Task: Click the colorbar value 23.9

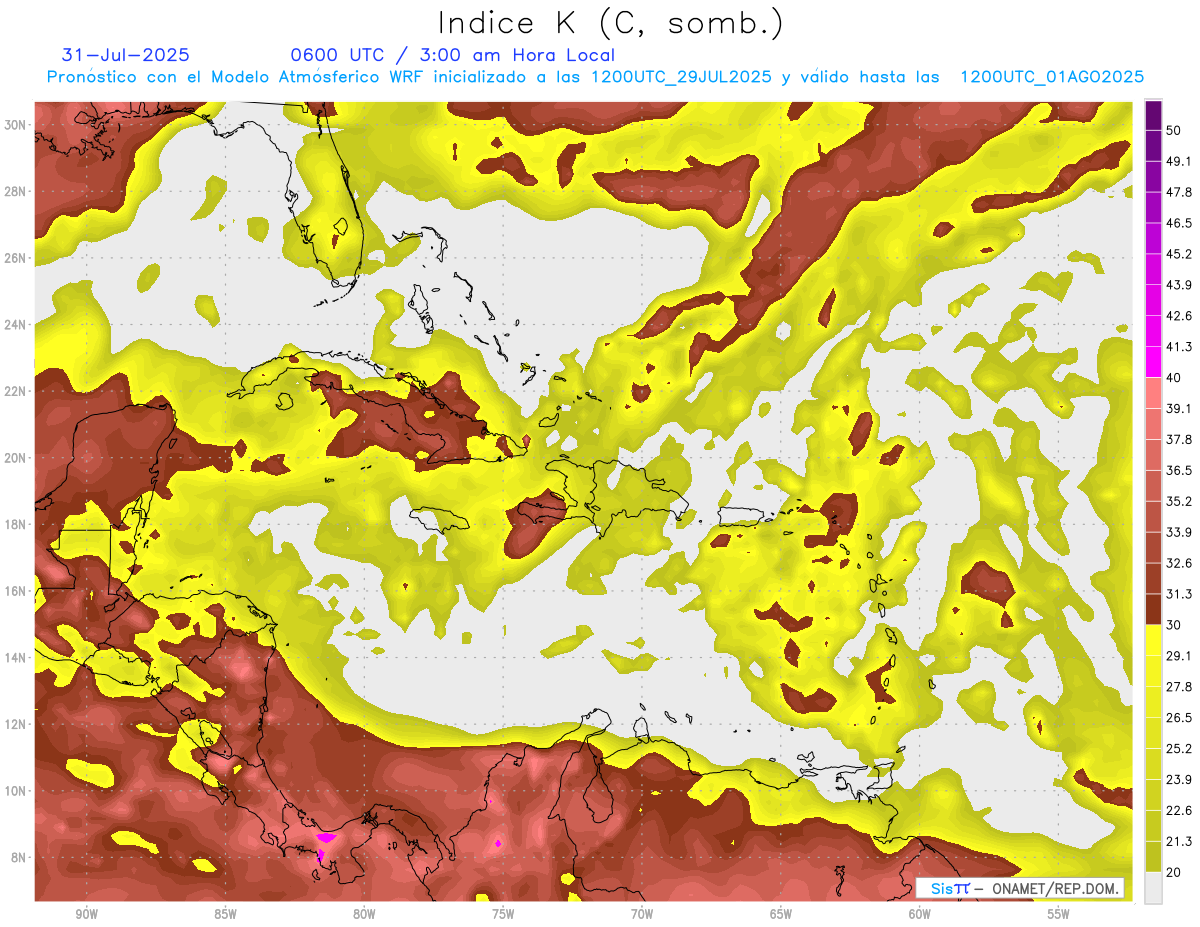Action: pos(1179,780)
